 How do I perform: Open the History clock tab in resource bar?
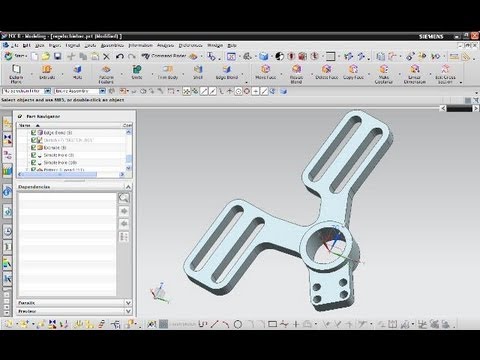[x=8, y=231]
